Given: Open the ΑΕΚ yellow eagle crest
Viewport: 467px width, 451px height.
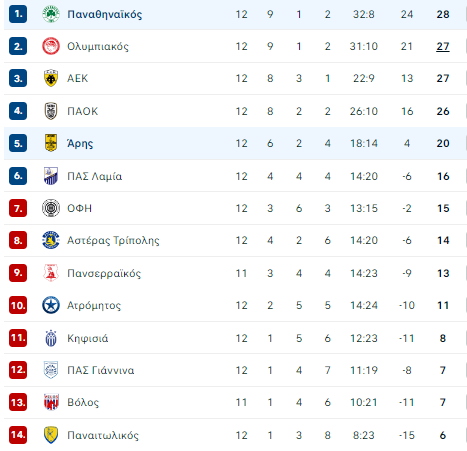Looking at the screenshot, I should pyautogui.click(x=51, y=78).
